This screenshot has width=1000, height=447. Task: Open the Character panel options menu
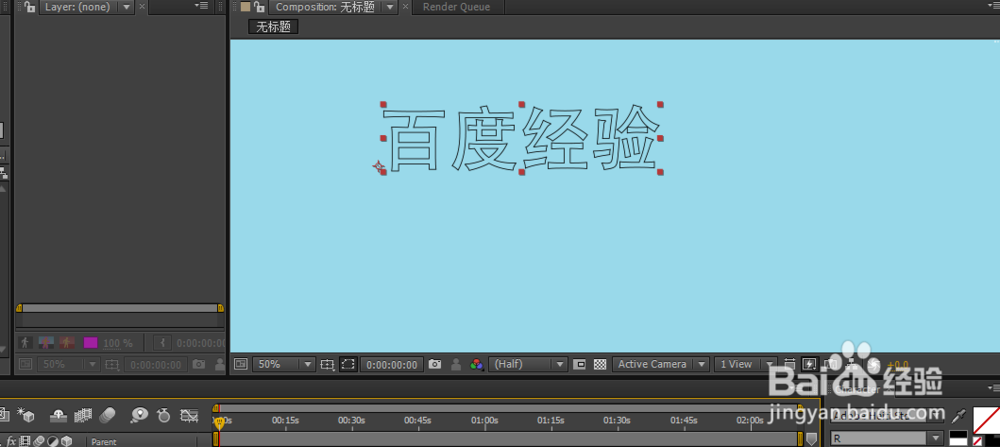click(992, 388)
